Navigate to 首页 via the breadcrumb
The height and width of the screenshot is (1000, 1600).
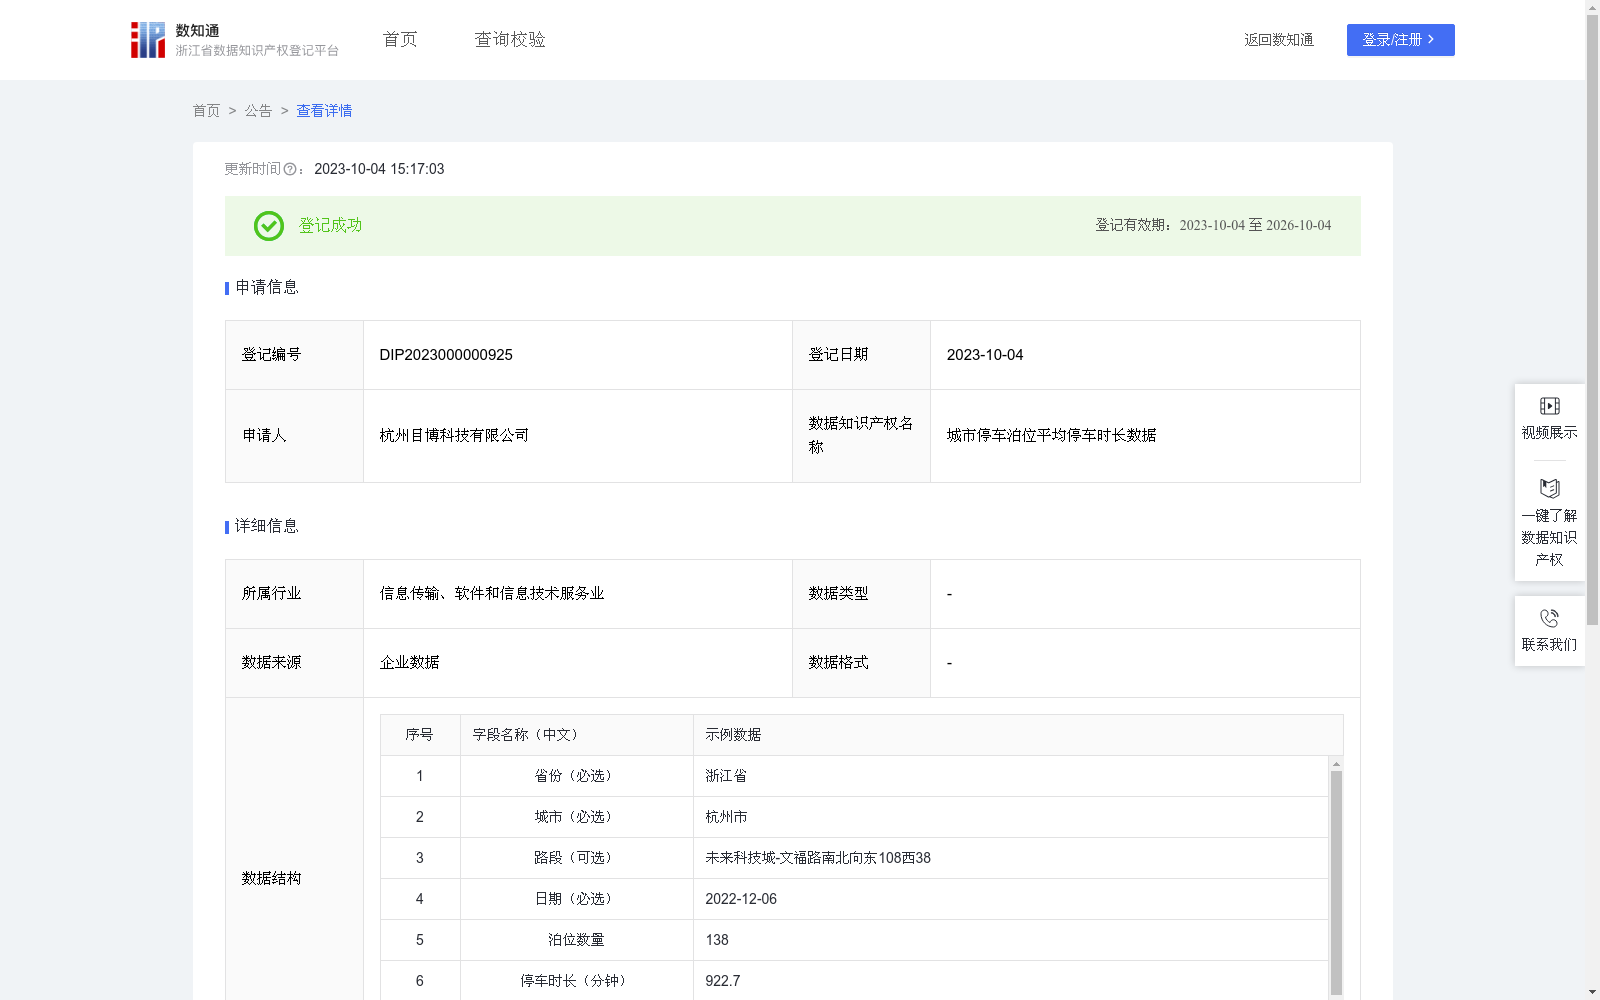(x=206, y=111)
